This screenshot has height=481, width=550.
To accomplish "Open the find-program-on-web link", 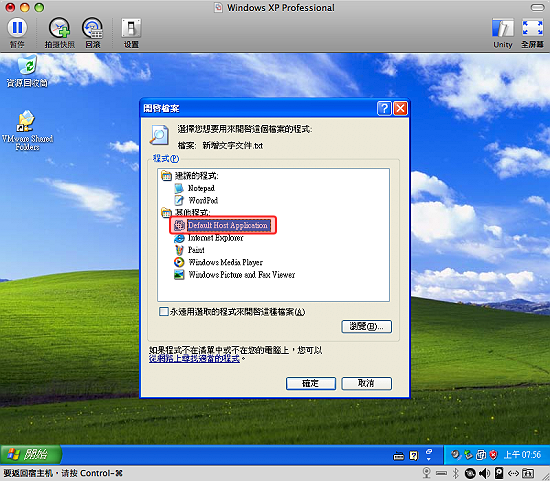I will coord(194,359).
